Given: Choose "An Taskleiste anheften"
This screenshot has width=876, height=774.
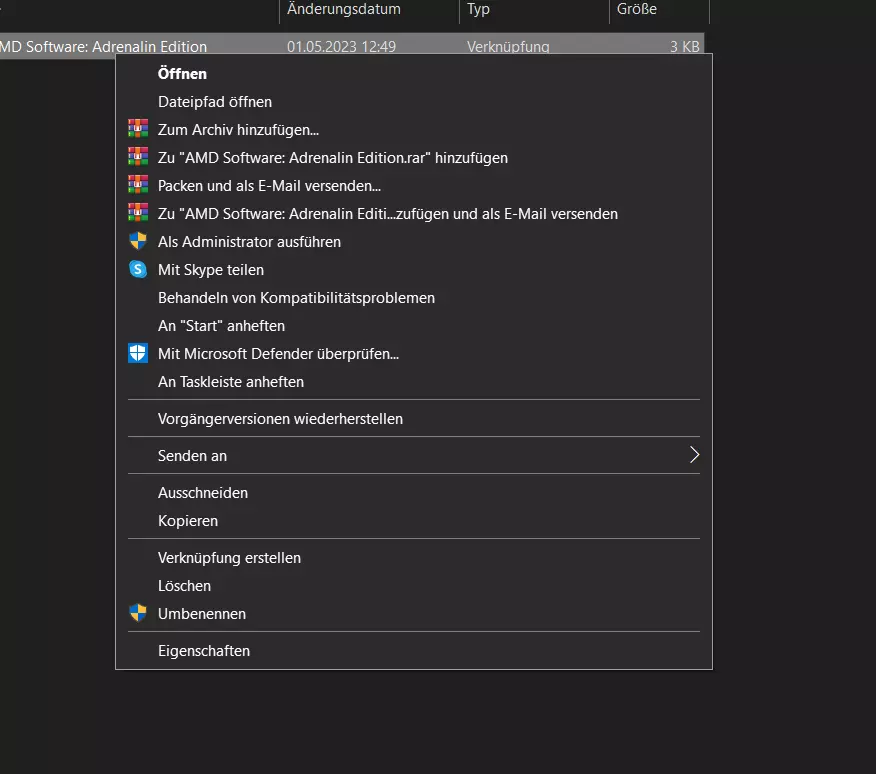Looking at the screenshot, I should pyautogui.click(x=414, y=381).
